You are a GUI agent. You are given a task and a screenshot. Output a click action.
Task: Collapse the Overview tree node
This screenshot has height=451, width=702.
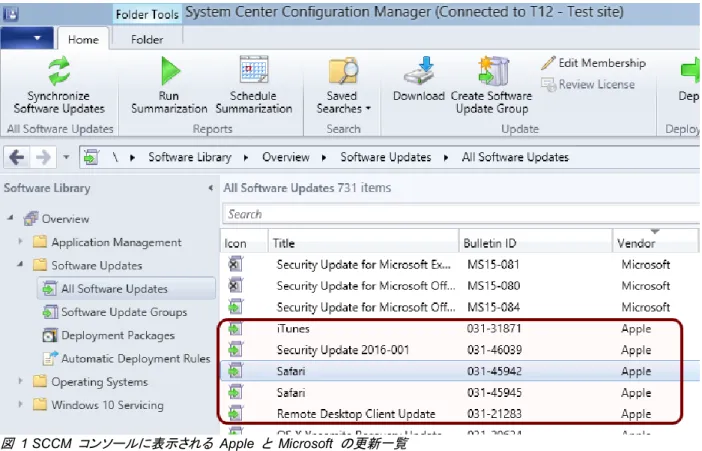pos(10,218)
